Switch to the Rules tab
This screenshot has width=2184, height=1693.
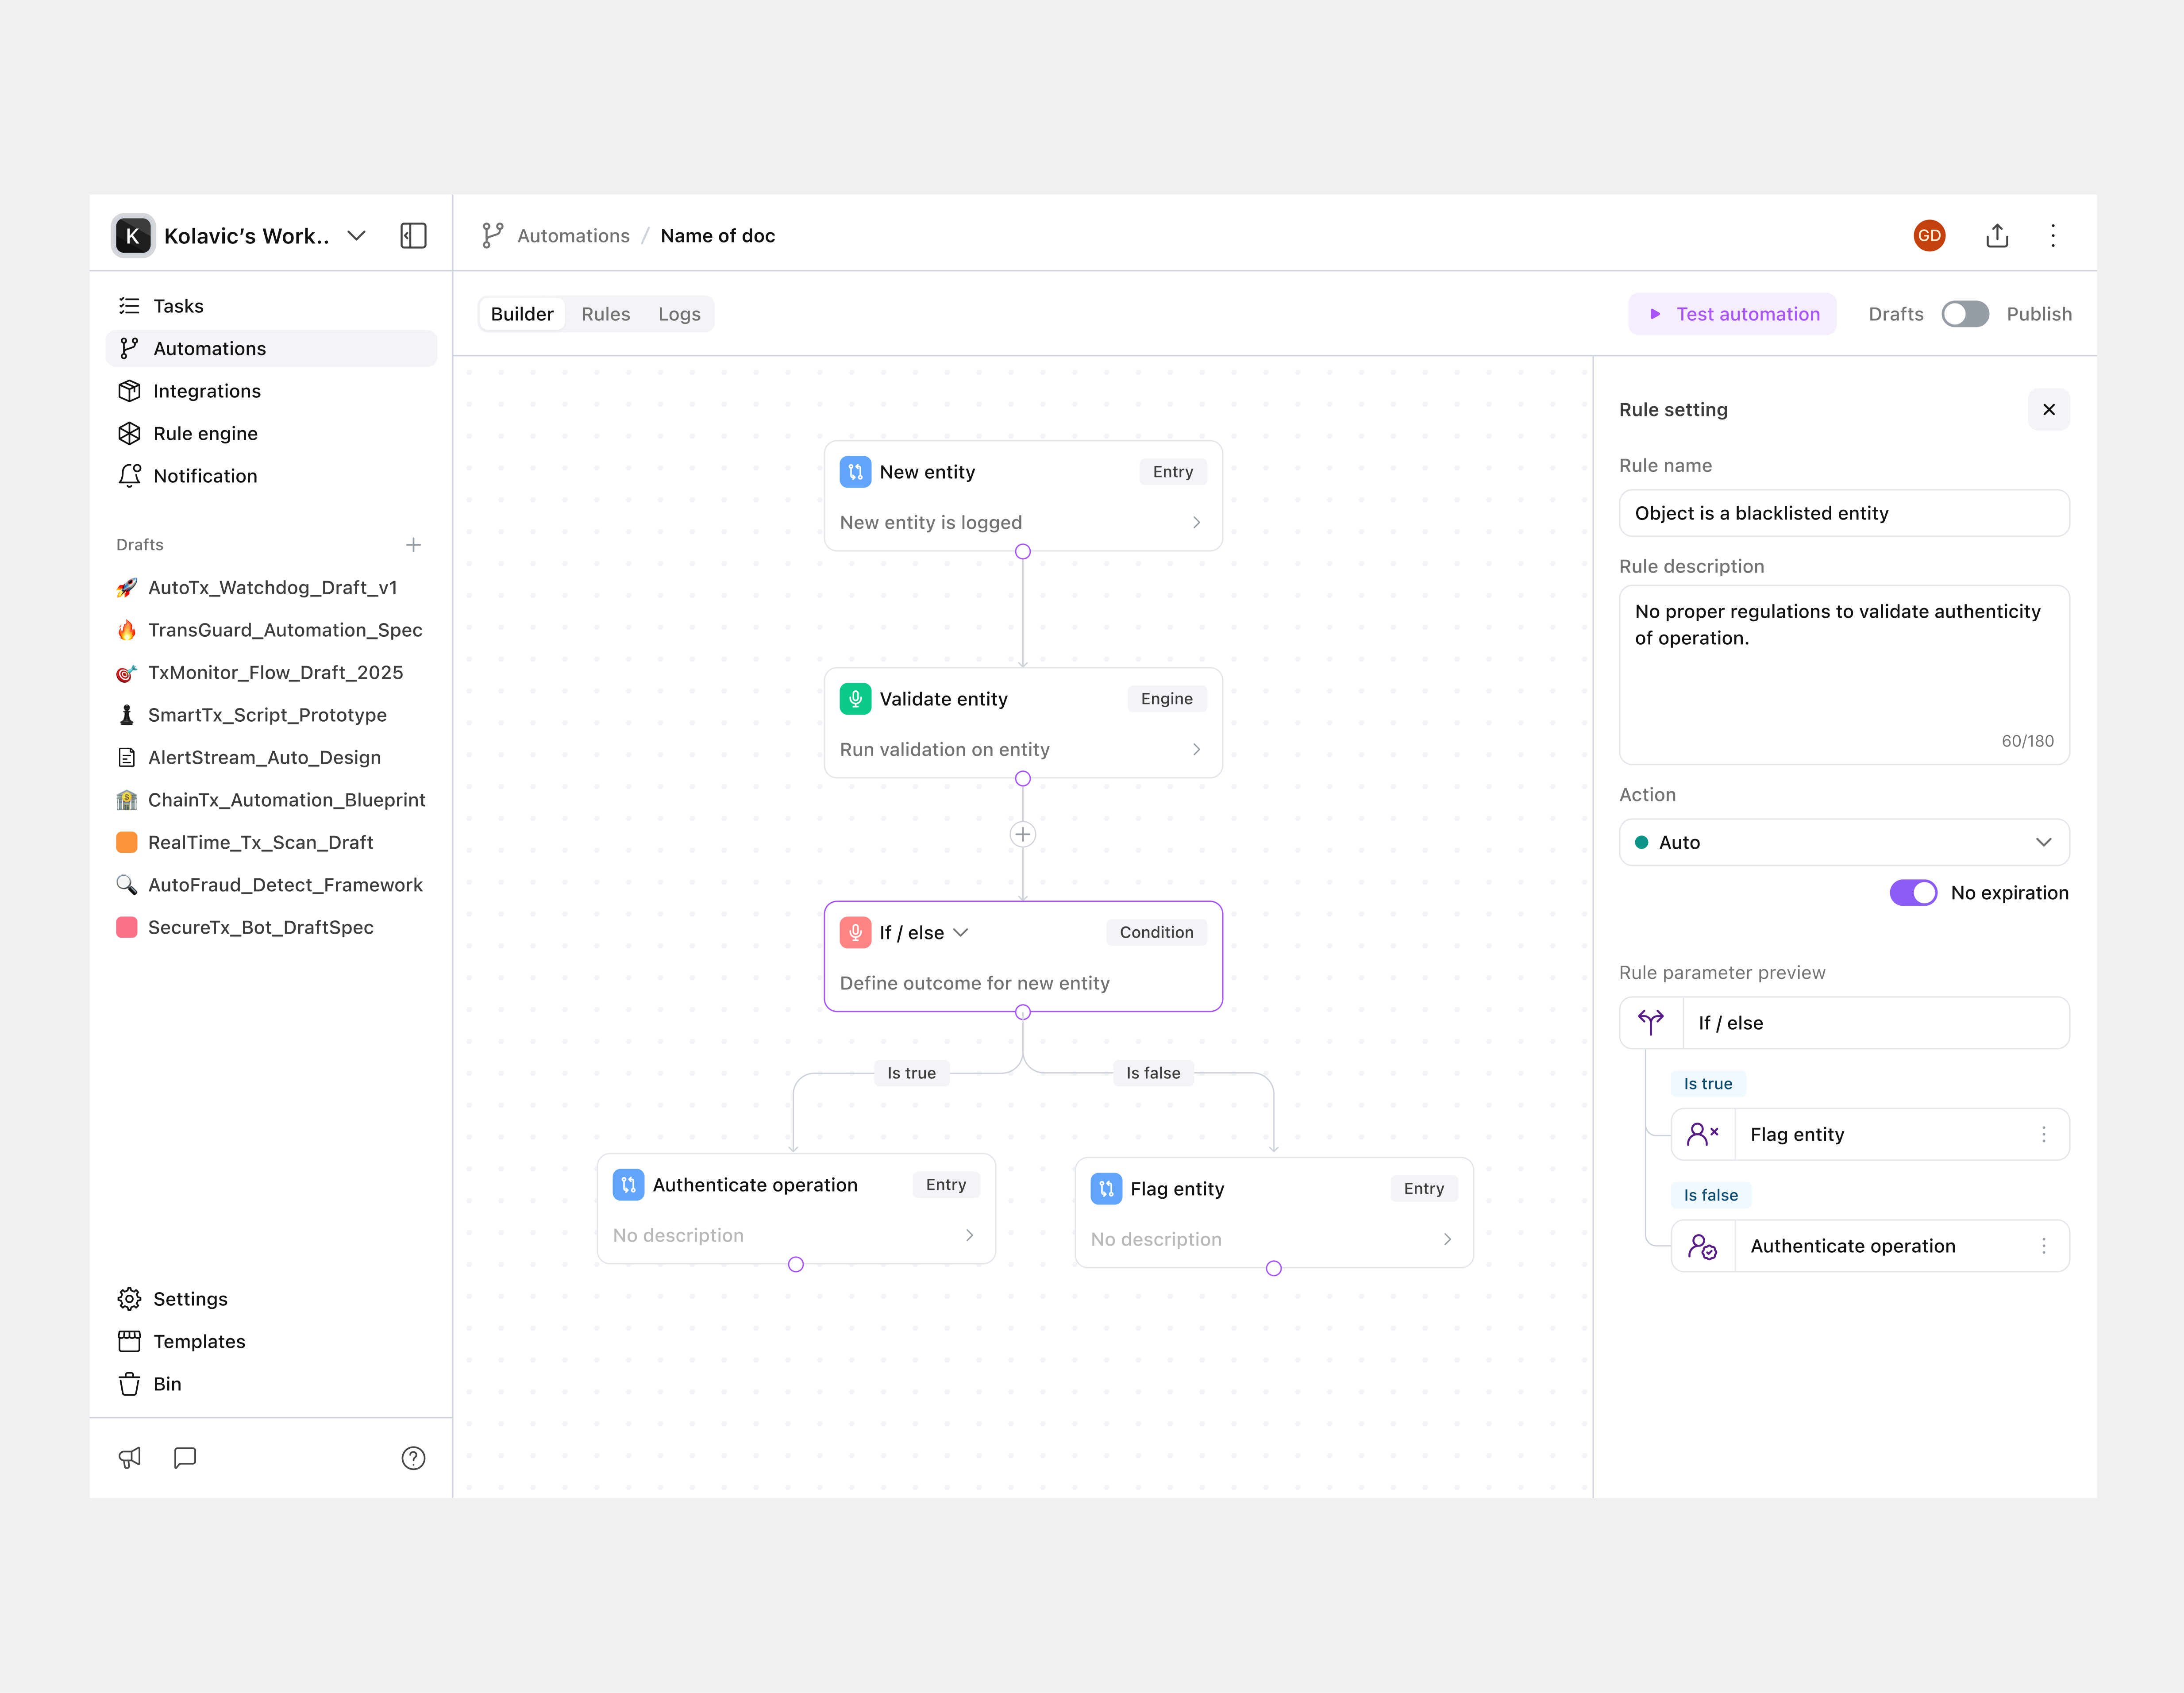tap(606, 314)
